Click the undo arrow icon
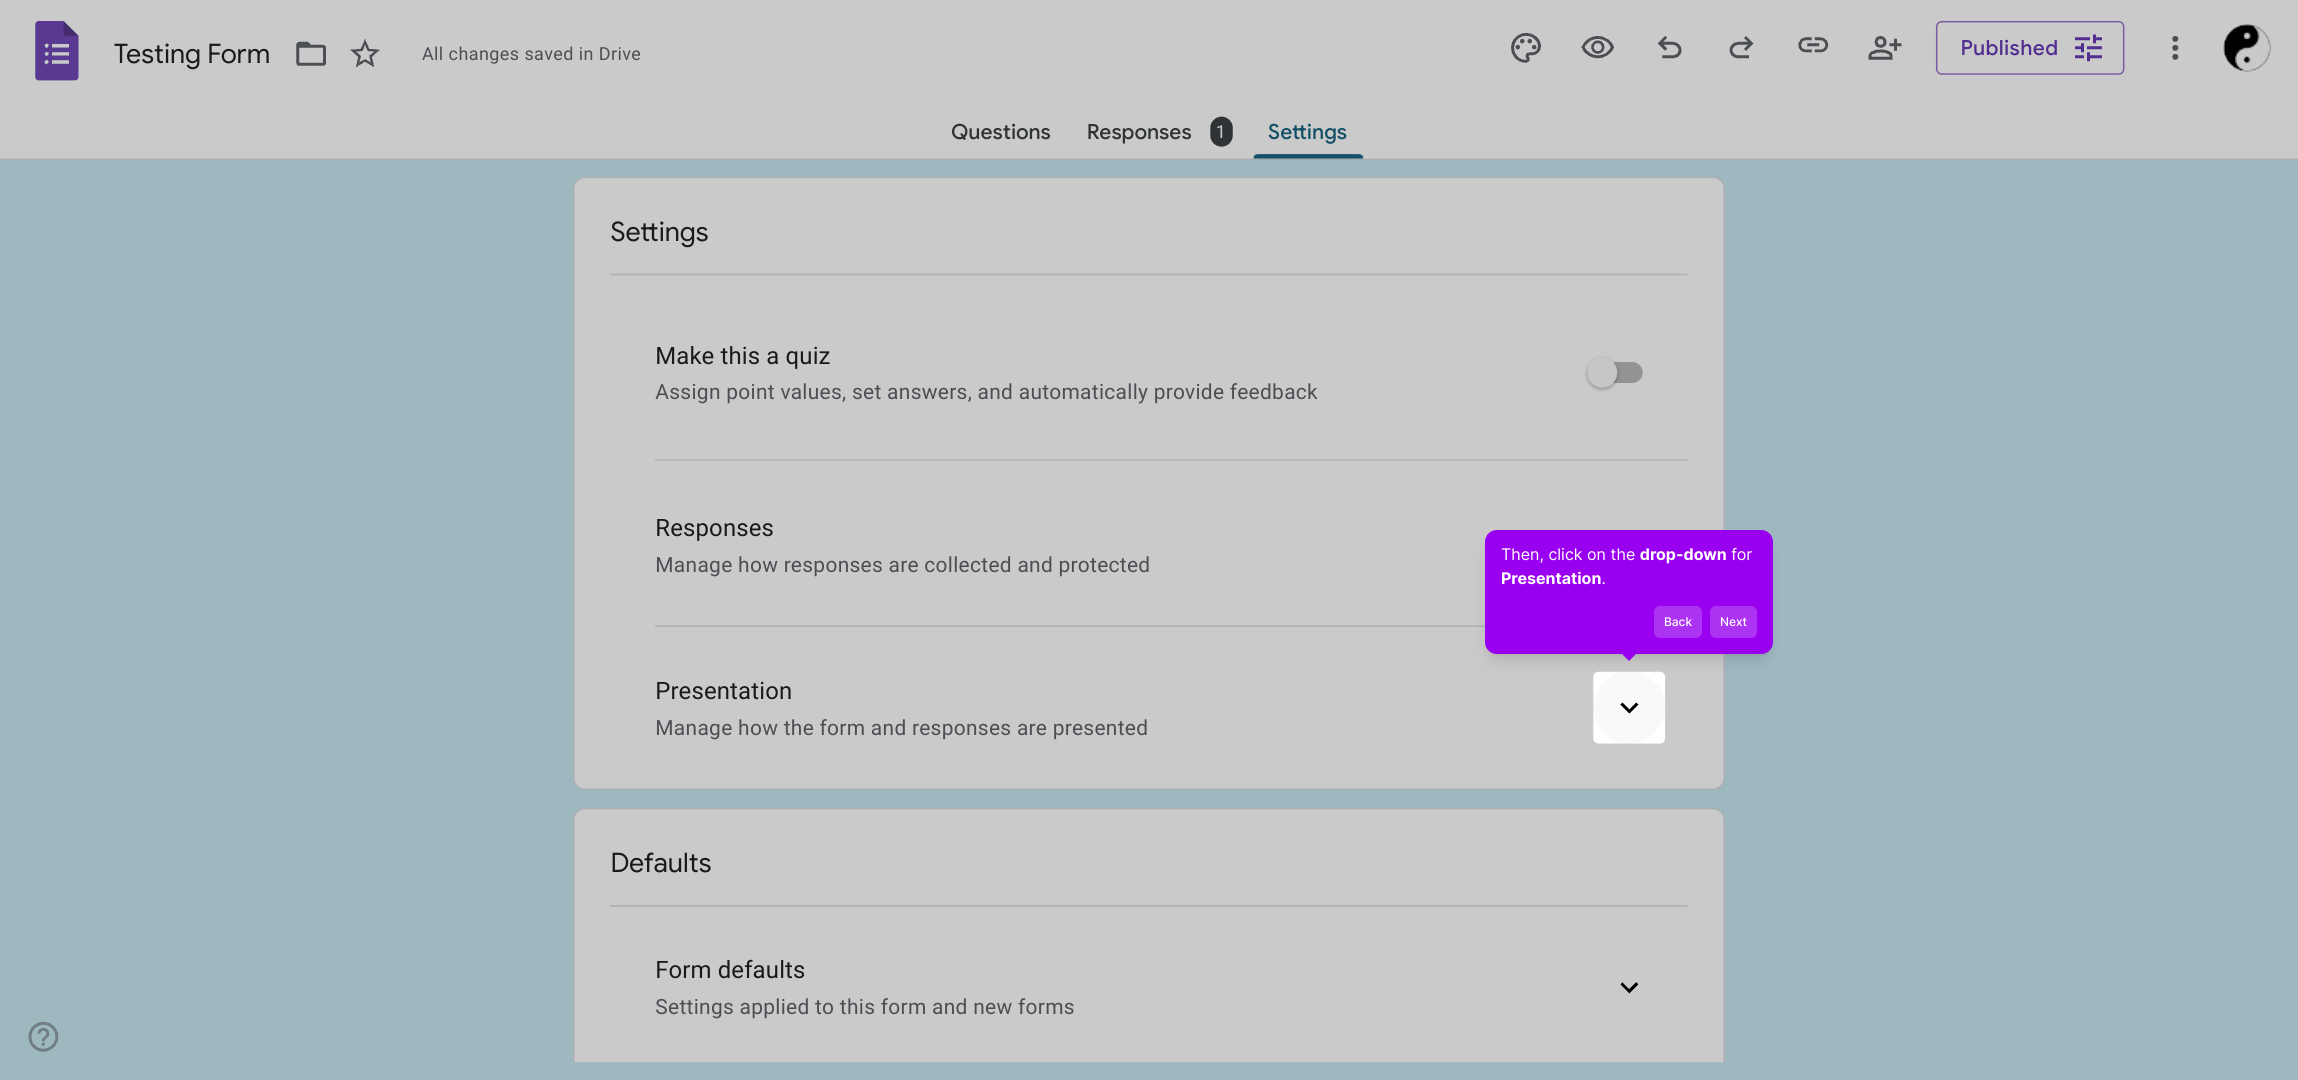This screenshot has width=2298, height=1080. pyautogui.click(x=1669, y=48)
